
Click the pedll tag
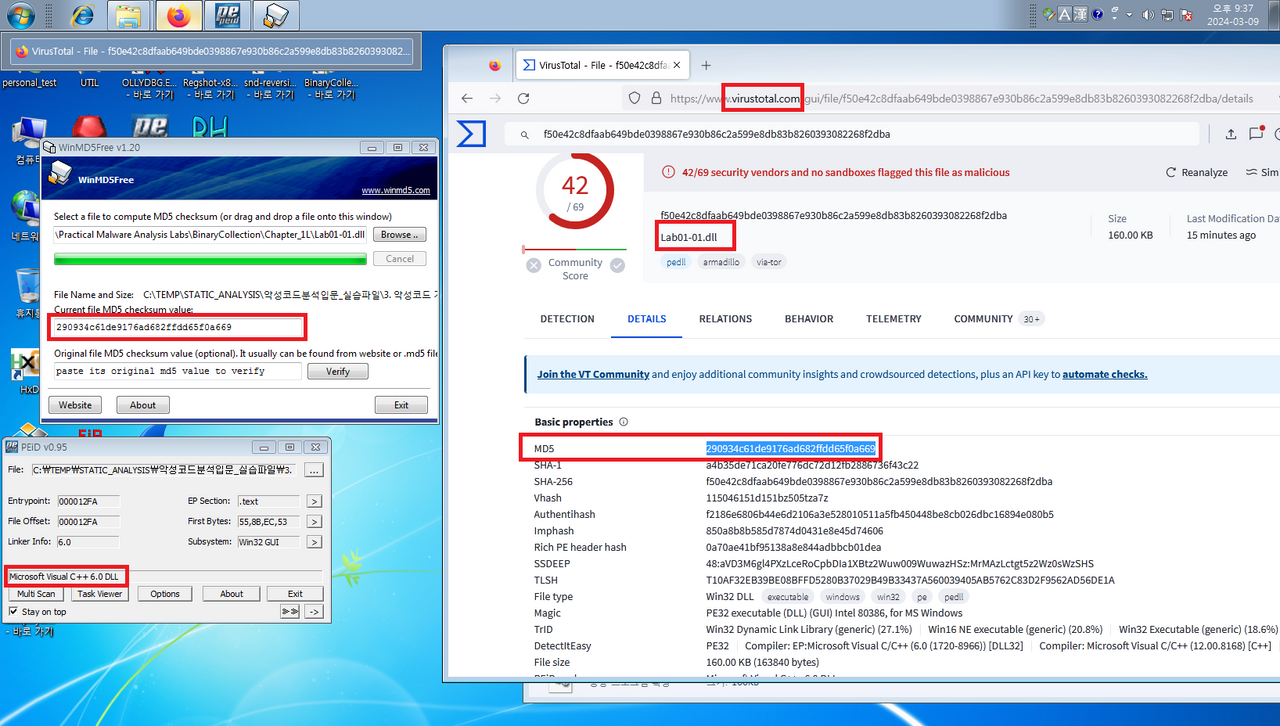675,262
